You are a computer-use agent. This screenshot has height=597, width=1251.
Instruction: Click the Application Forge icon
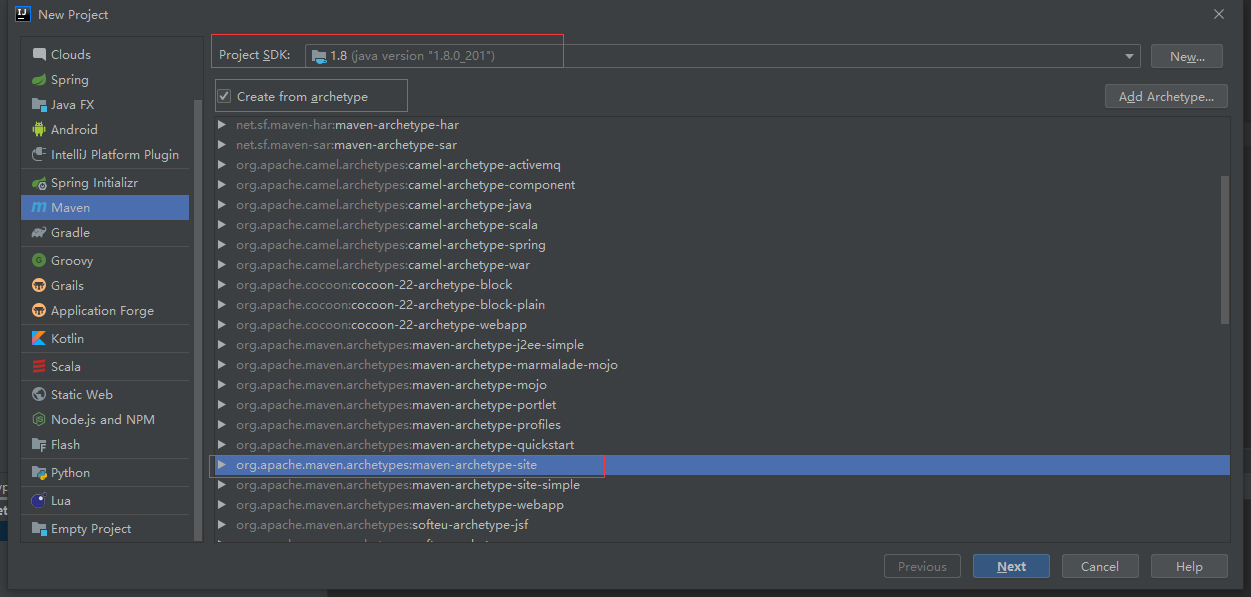coord(39,311)
